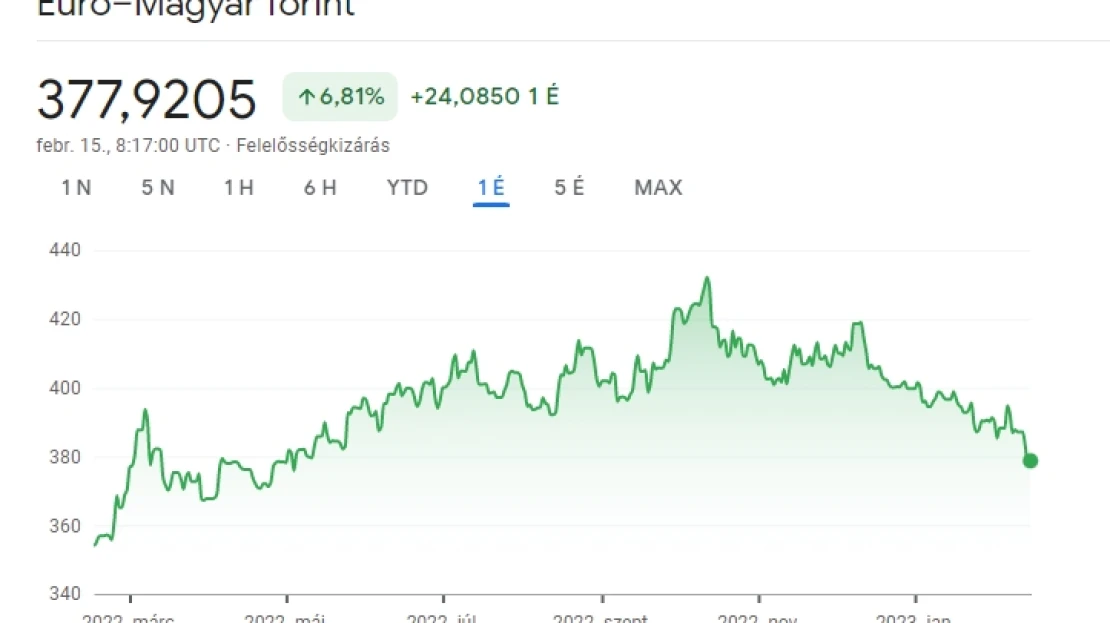
Task: Open the Felelősségkizárás disclaimer link
Action: [x=313, y=145]
